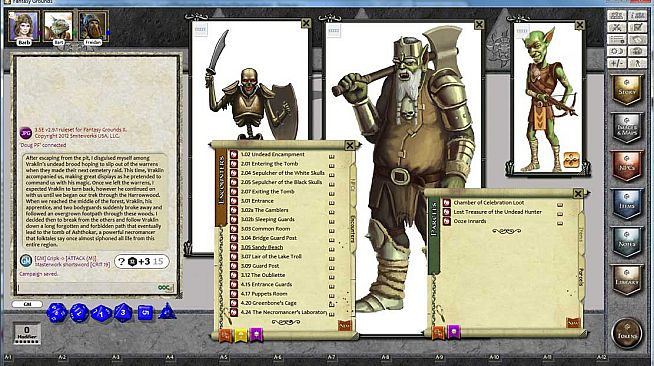Click New in the Encounters window
The image size is (654, 366).
point(345,325)
